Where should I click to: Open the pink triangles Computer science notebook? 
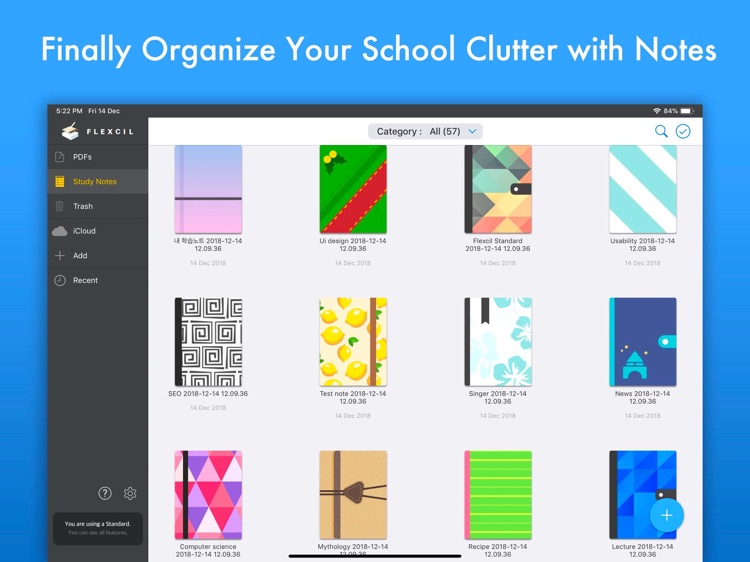[x=208, y=495]
